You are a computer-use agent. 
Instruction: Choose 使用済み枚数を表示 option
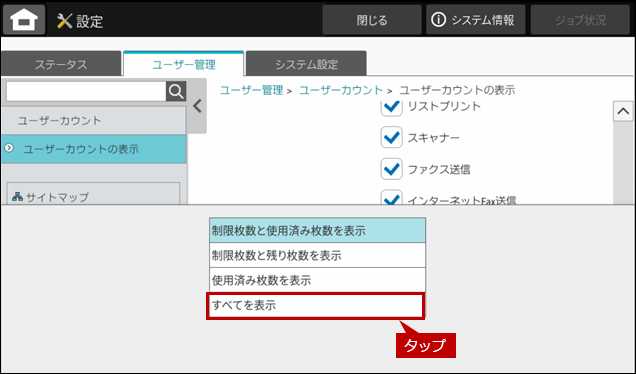[317, 280]
